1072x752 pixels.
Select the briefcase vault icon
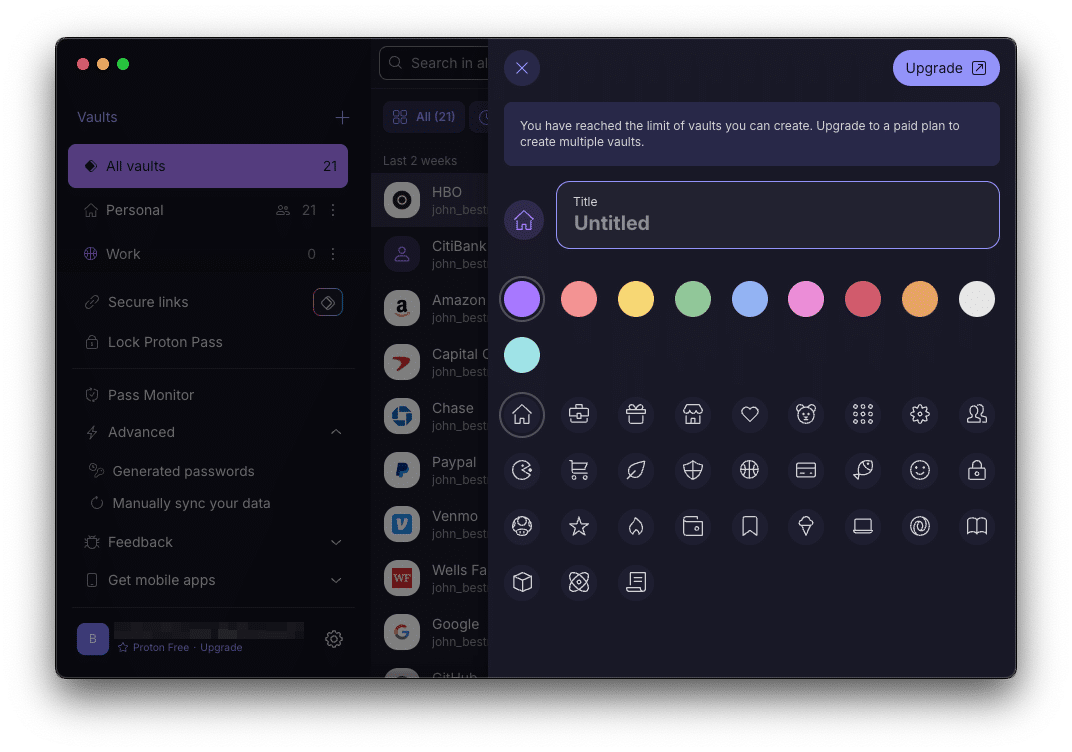578,414
